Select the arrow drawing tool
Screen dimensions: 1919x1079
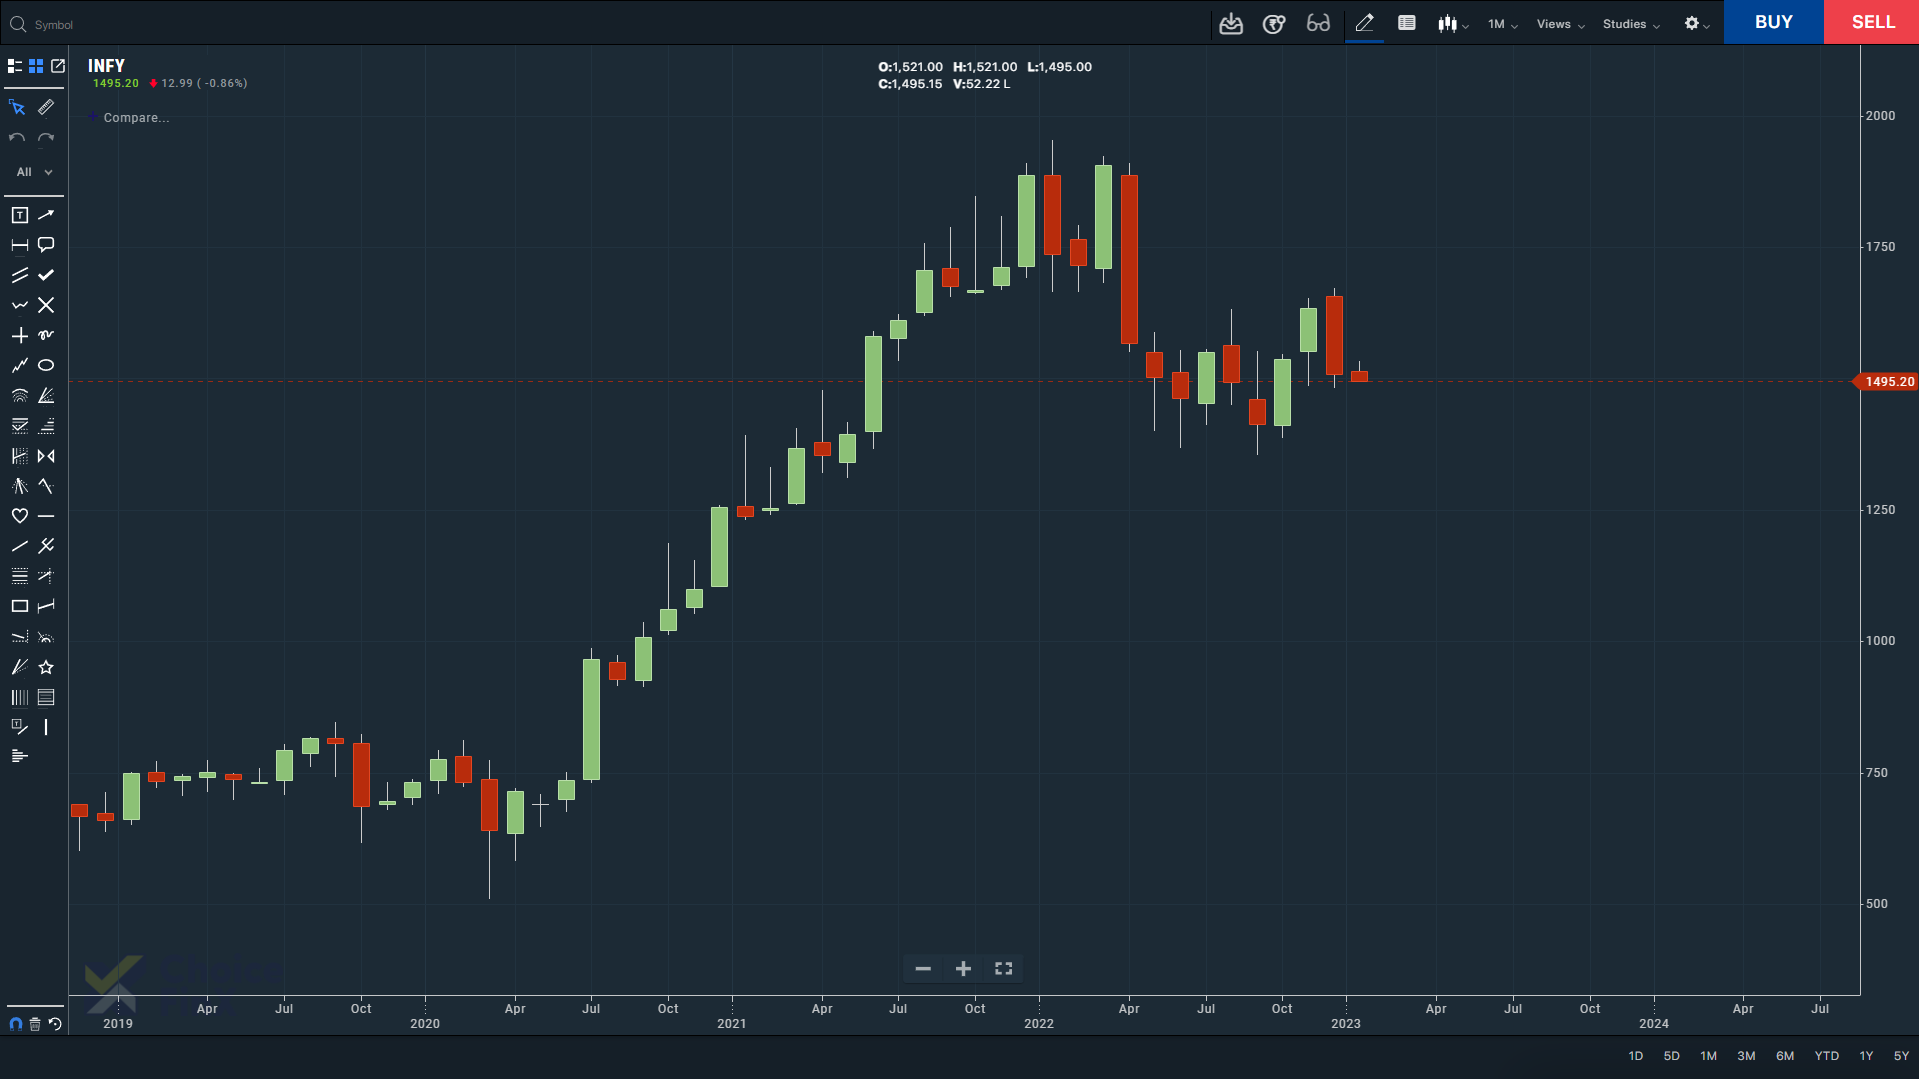46,215
